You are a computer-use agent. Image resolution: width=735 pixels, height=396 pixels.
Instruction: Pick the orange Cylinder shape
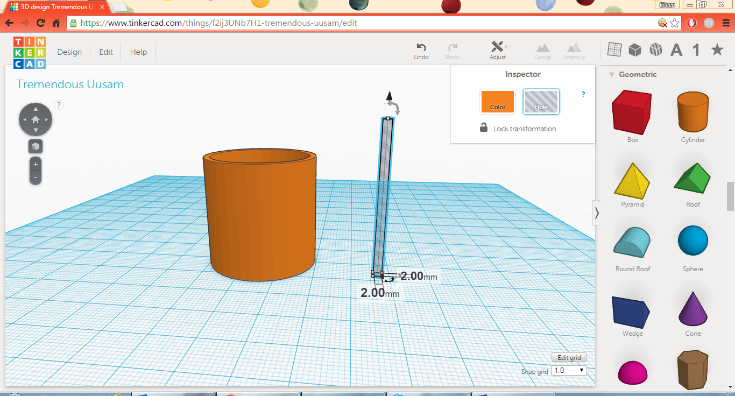pyautogui.click(x=693, y=112)
